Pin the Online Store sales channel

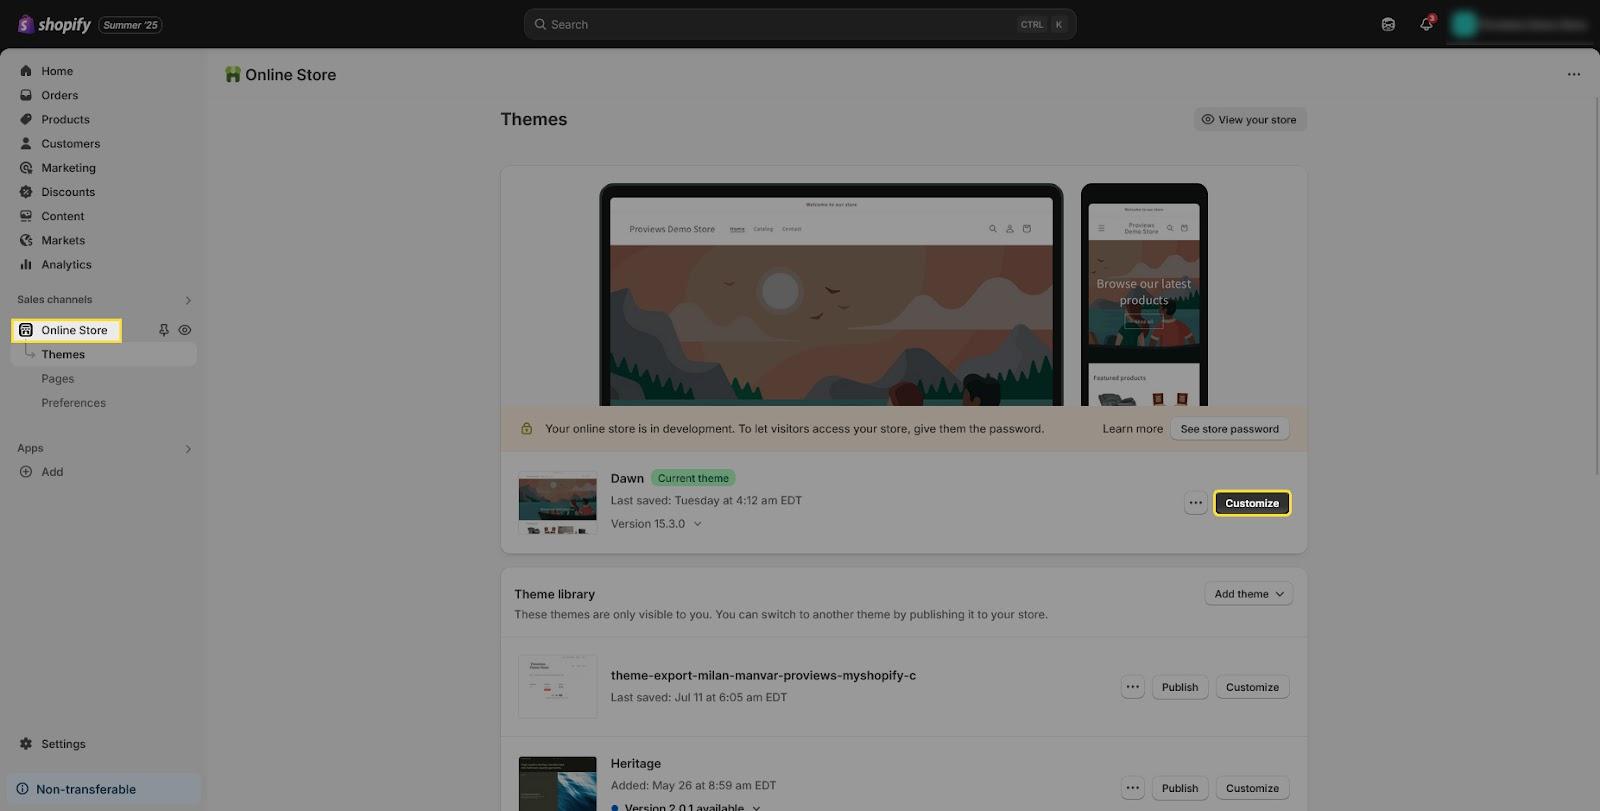(x=164, y=330)
